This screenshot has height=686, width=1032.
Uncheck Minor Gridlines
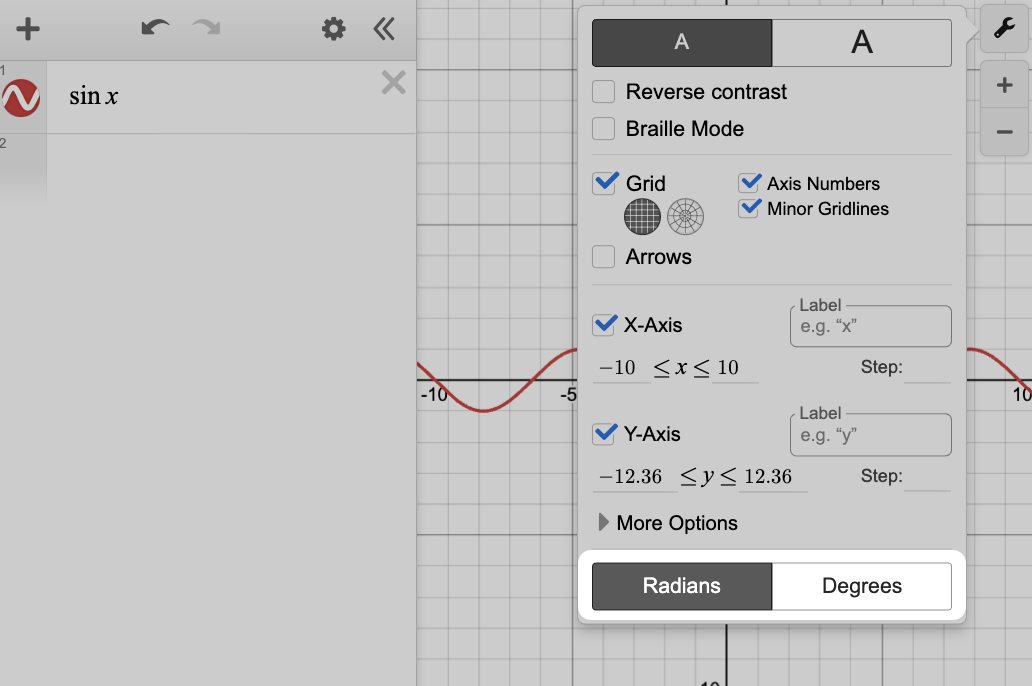click(x=750, y=209)
